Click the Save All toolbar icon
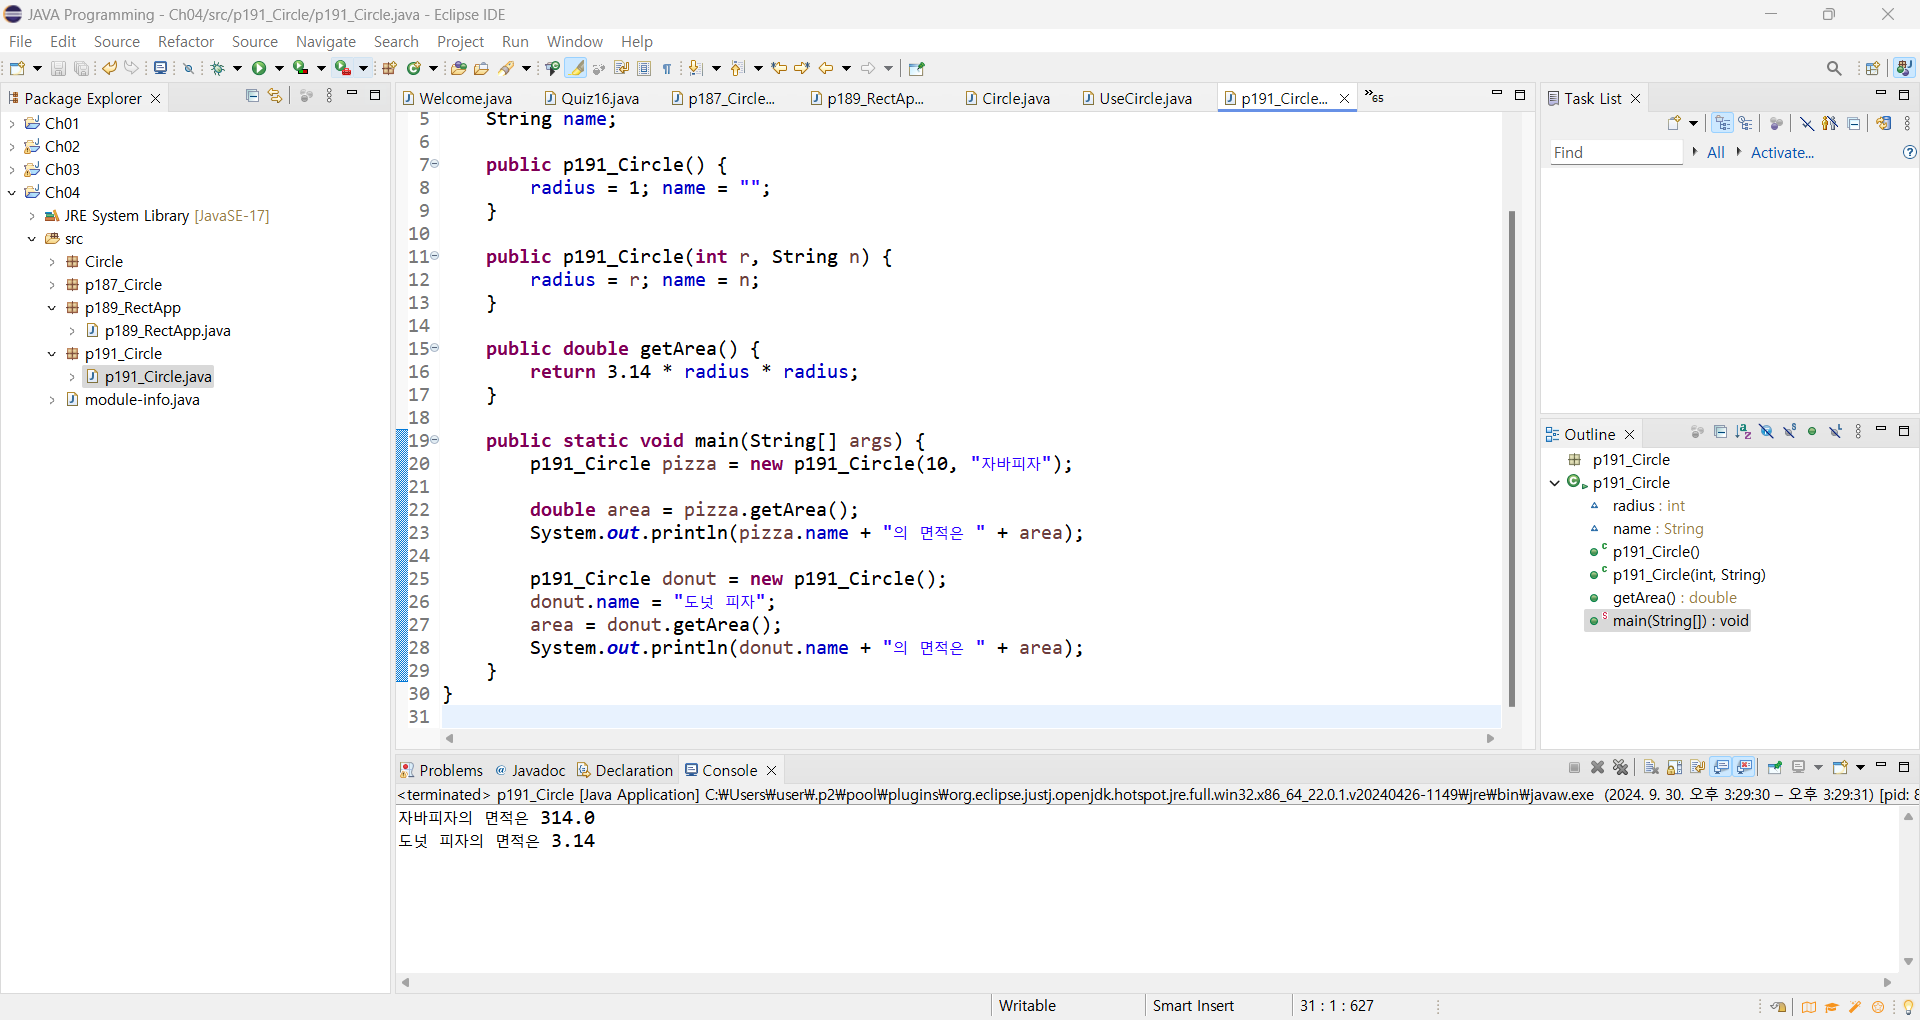Image resolution: width=1920 pixels, height=1020 pixels. point(81,68)
